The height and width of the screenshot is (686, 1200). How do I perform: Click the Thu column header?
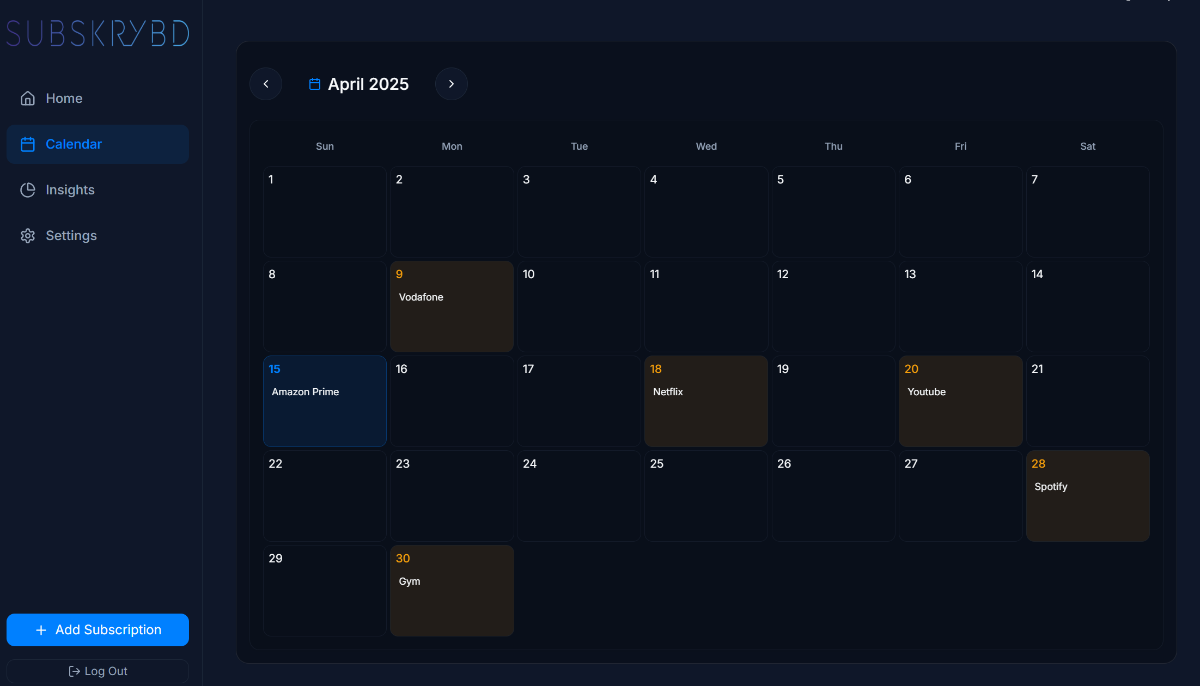pyautogui.click(x=833, y=146)
